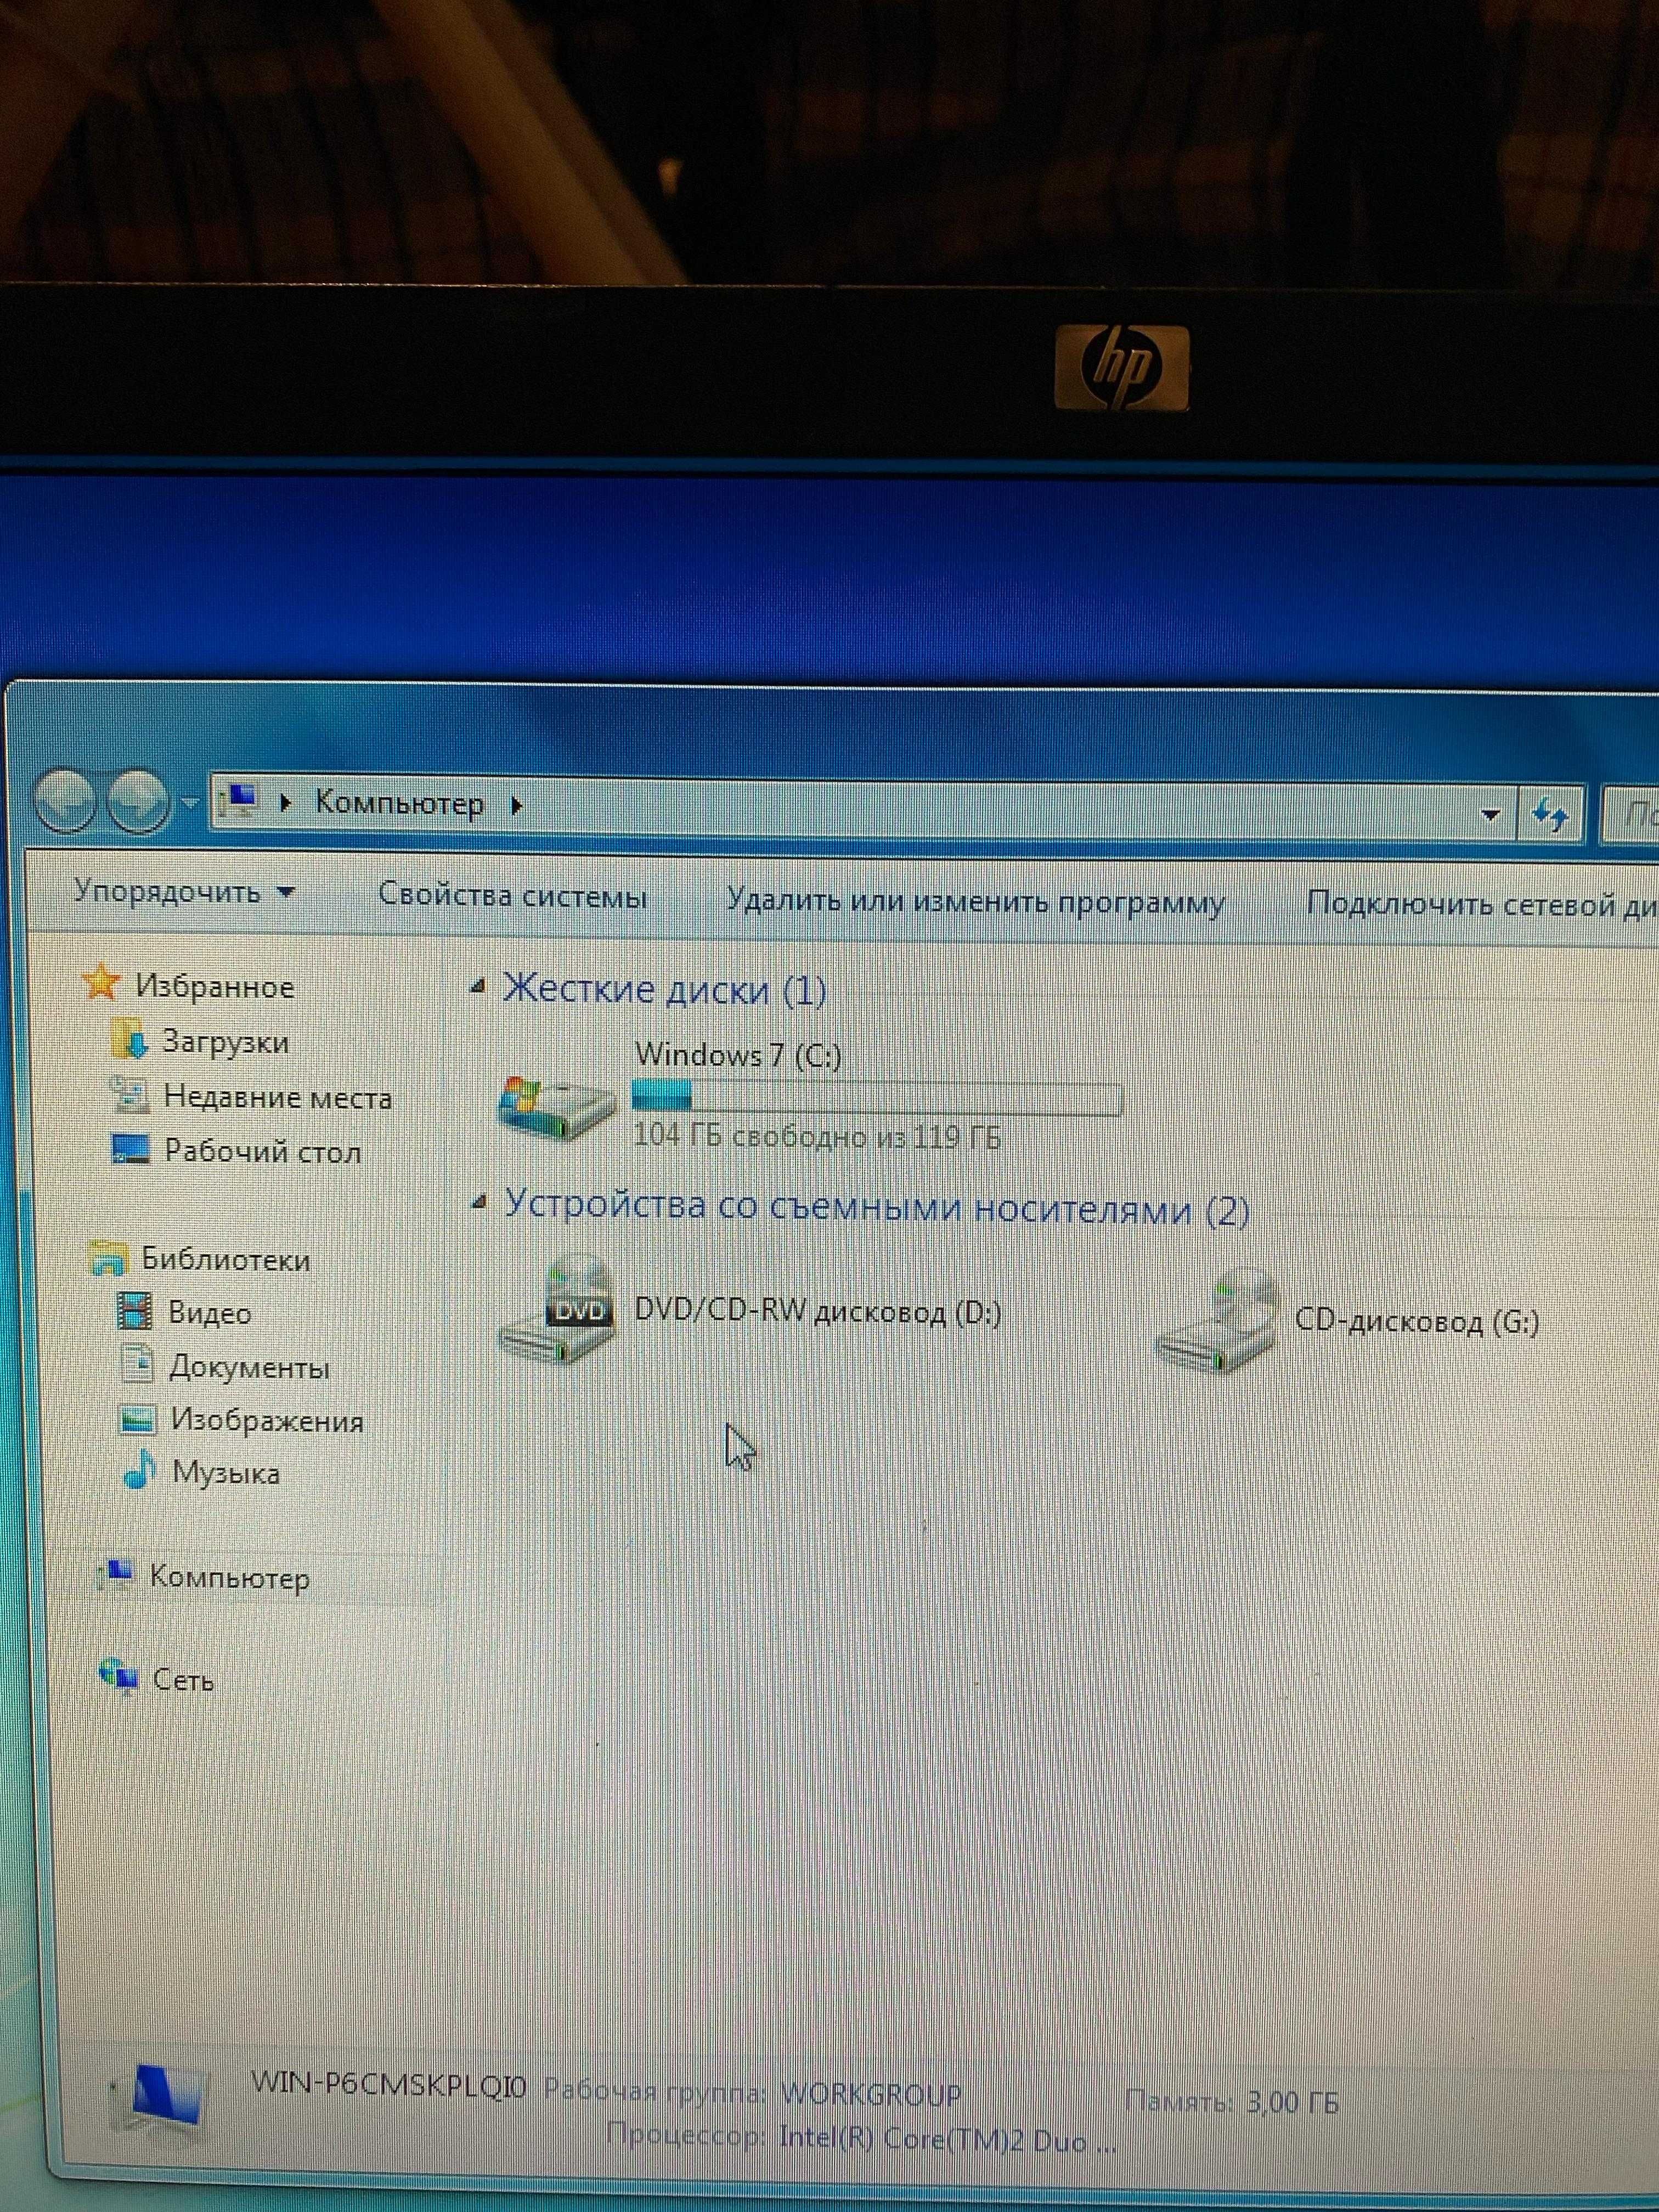Select Библиотеки in the navigation pane
The height and width of the screenshot is (2212, 1659).
[x=225, y=1259]
